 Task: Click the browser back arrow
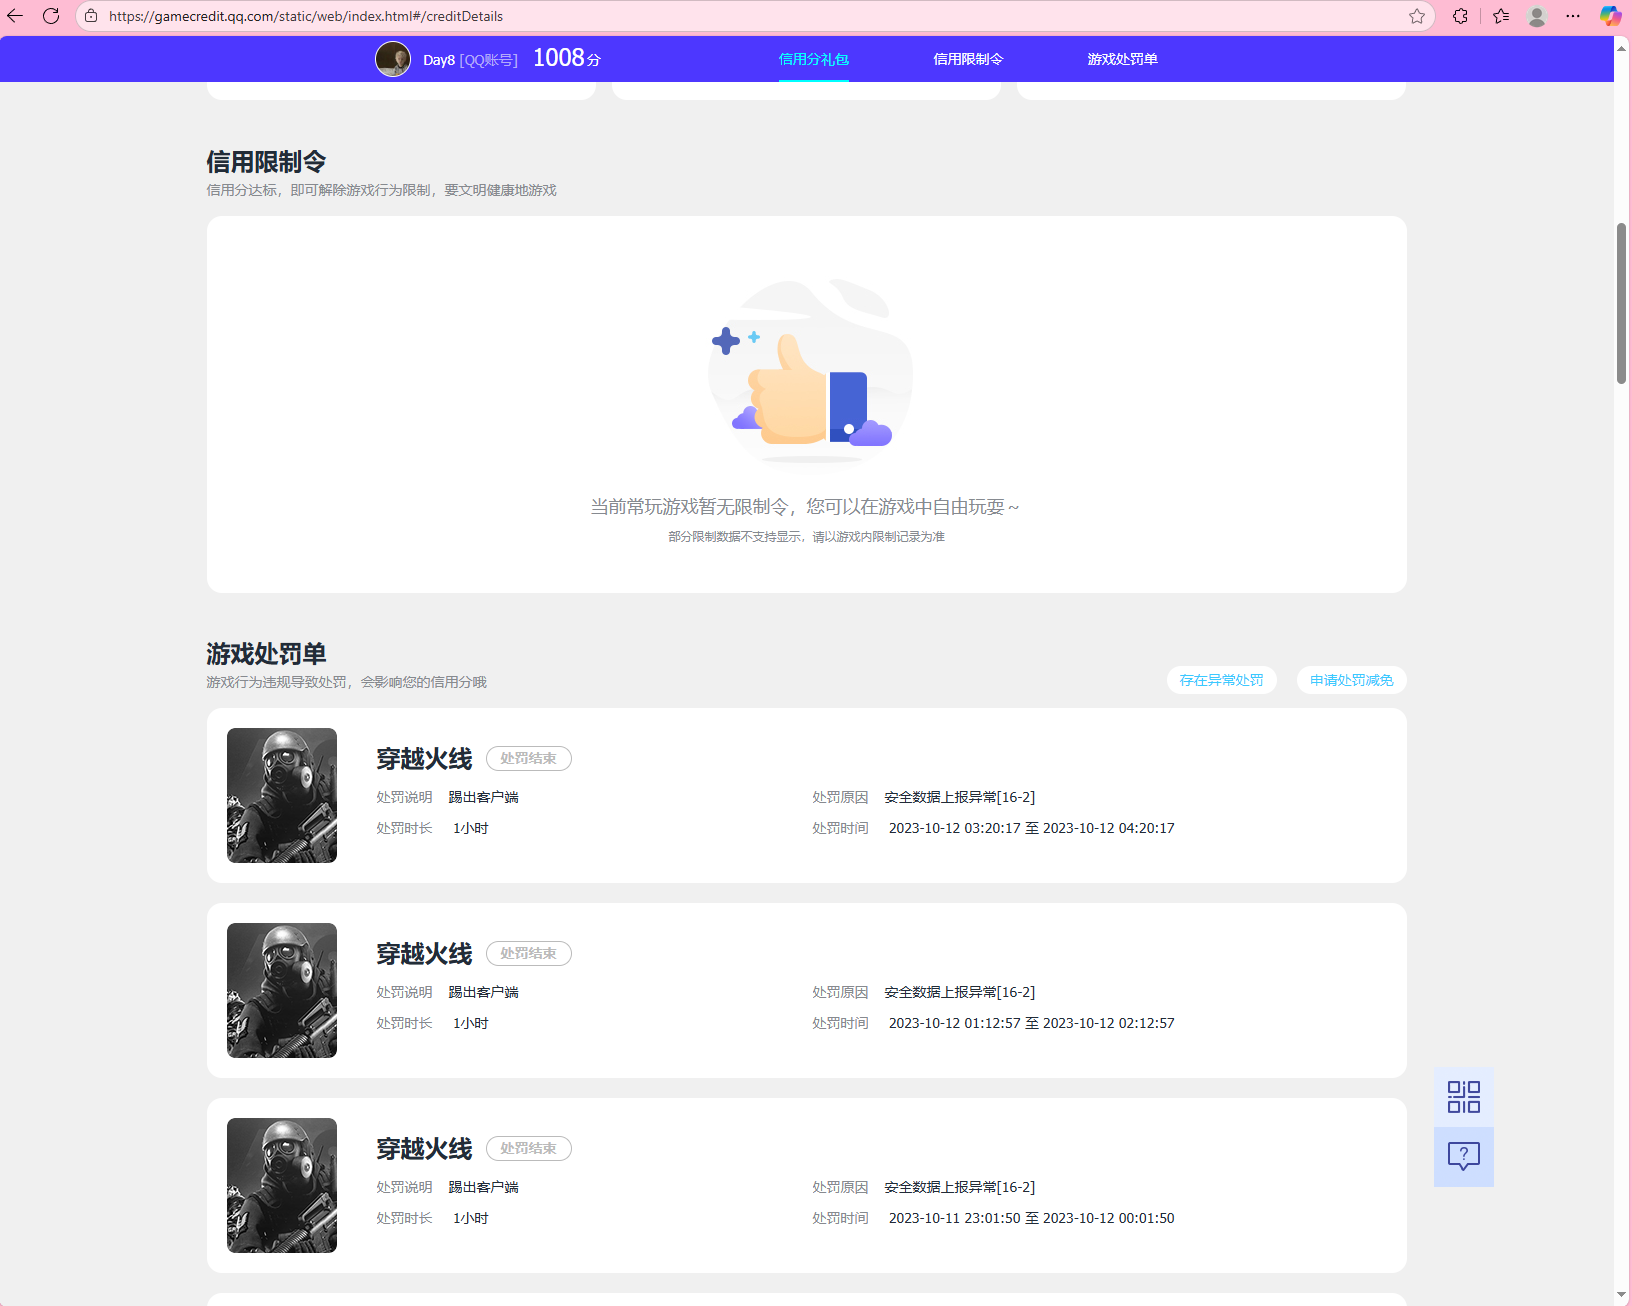coord(15,16)
